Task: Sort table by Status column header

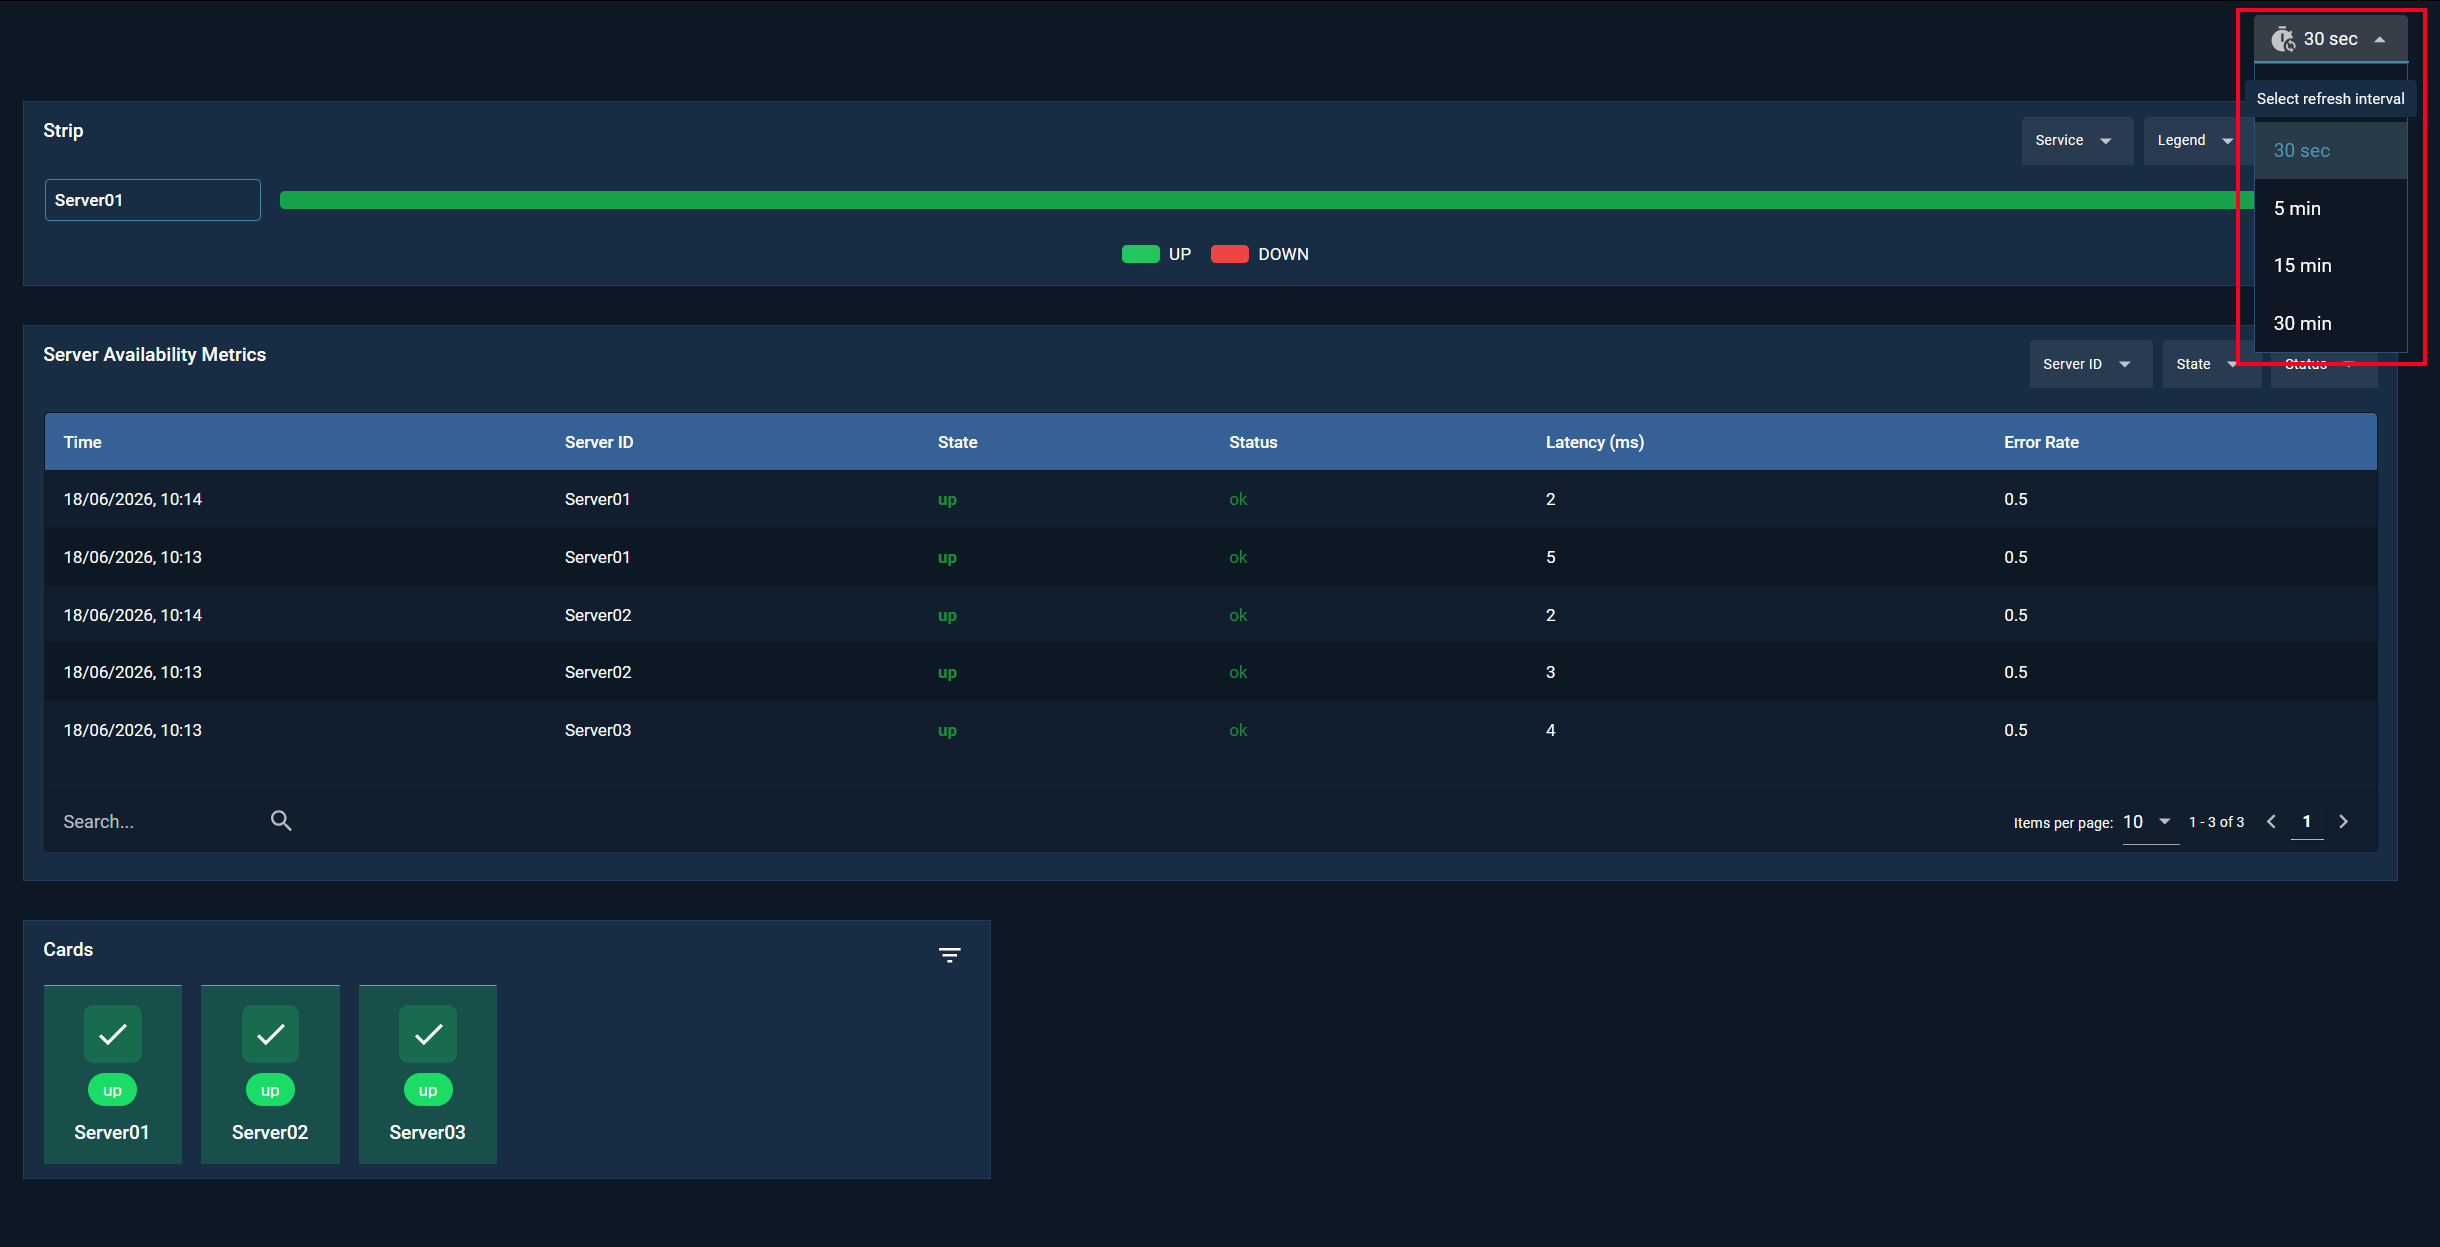Action: (x=1253, y=442)
